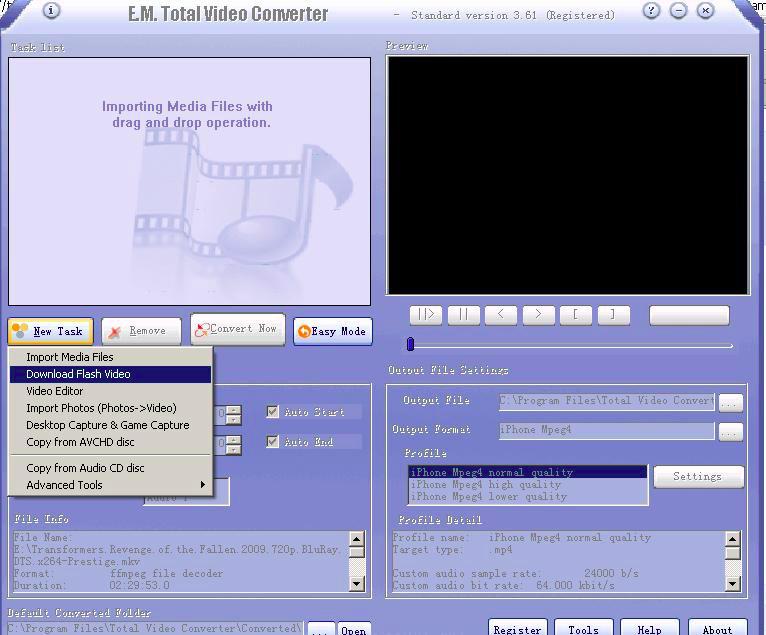Viewport: 766px width, 635px height.
Task: Click the info icon in title bar
Action: 51,10
